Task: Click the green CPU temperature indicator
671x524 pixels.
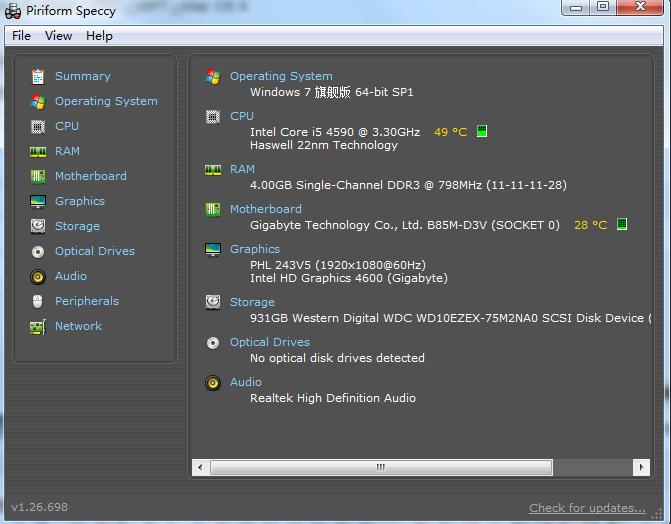Action: (482, 132)
